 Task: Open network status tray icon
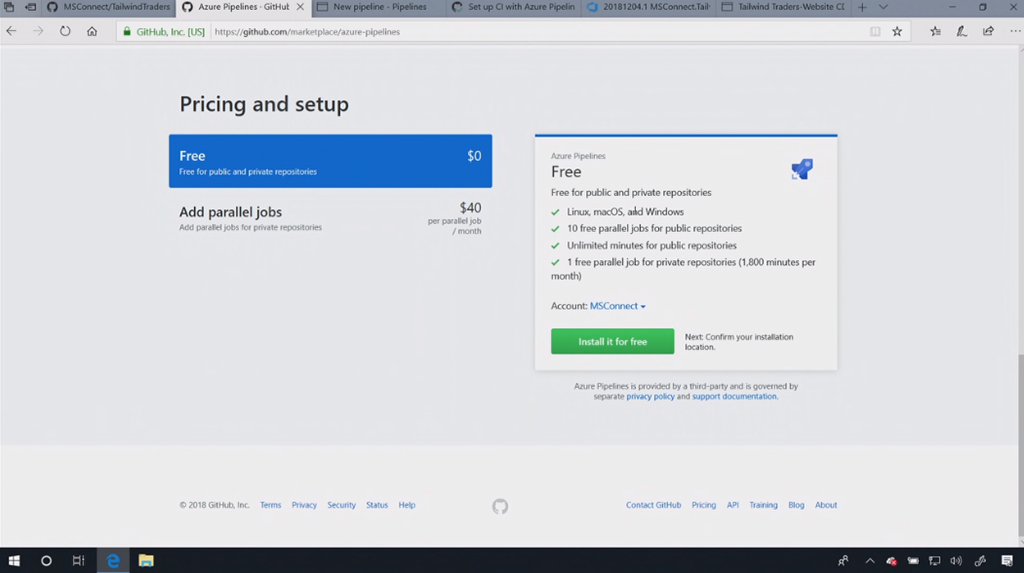(x=935, y=561)
